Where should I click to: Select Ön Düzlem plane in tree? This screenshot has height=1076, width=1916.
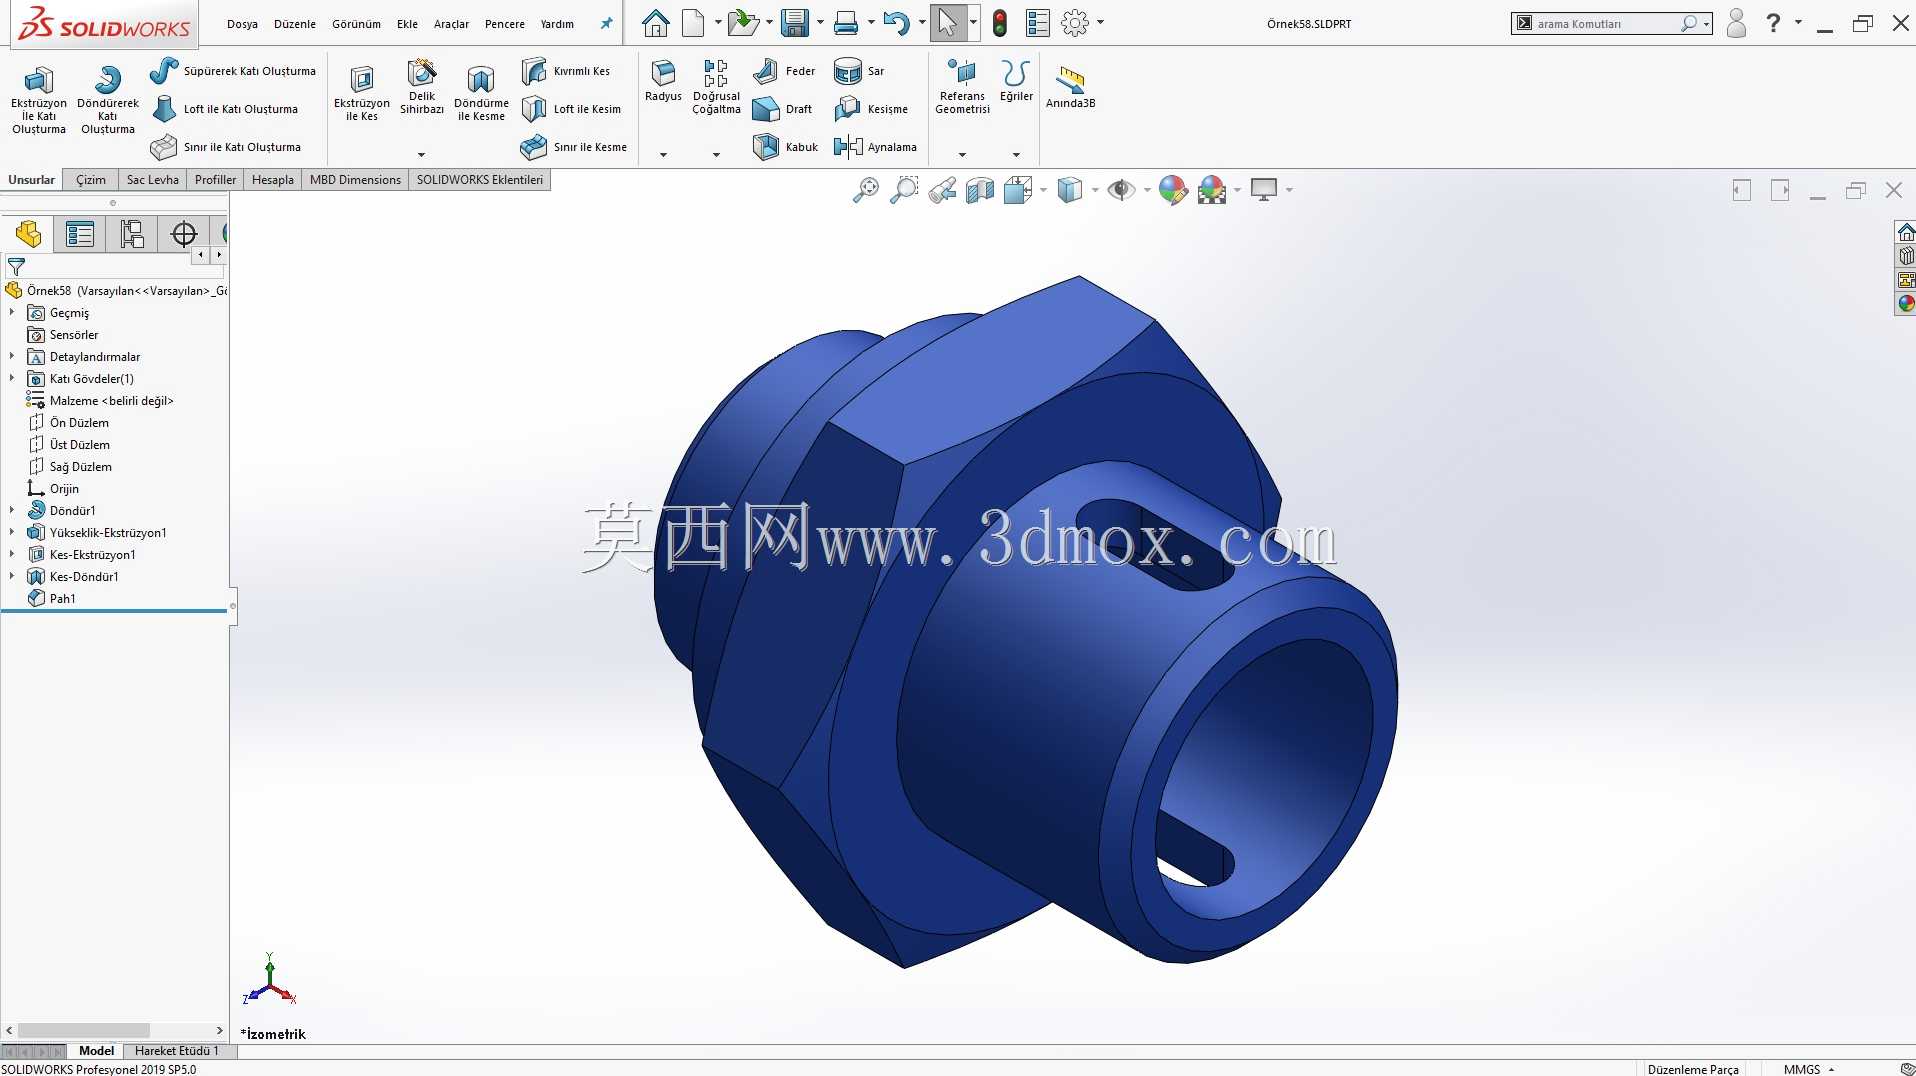[x=79, y=423]
